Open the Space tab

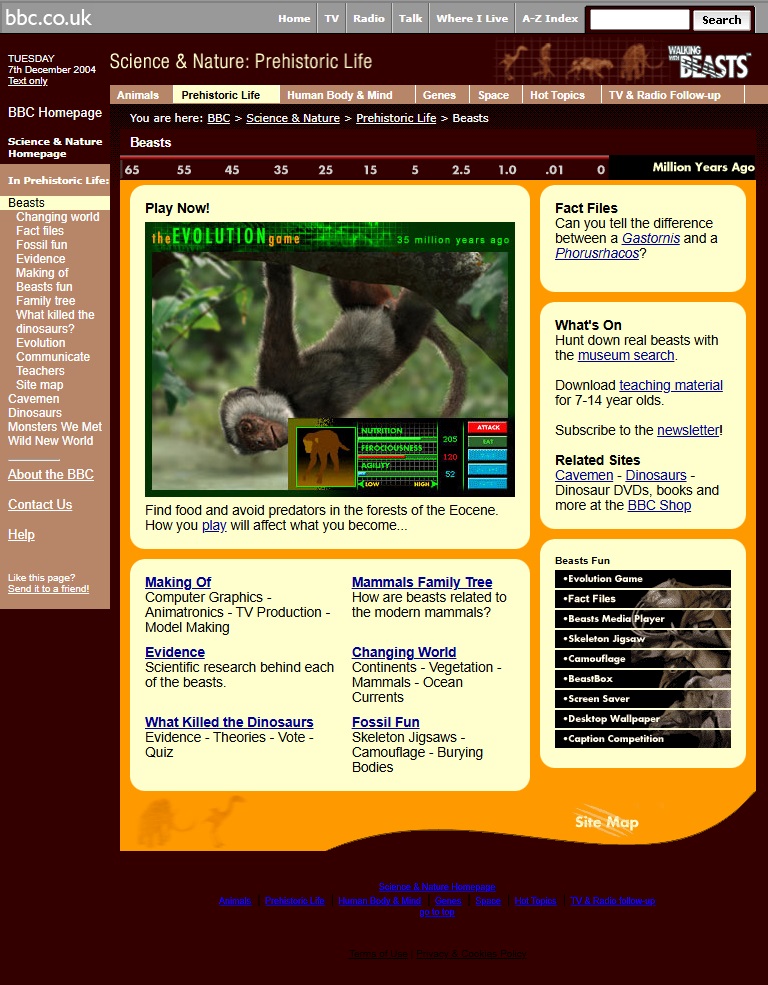click(494, 95)
